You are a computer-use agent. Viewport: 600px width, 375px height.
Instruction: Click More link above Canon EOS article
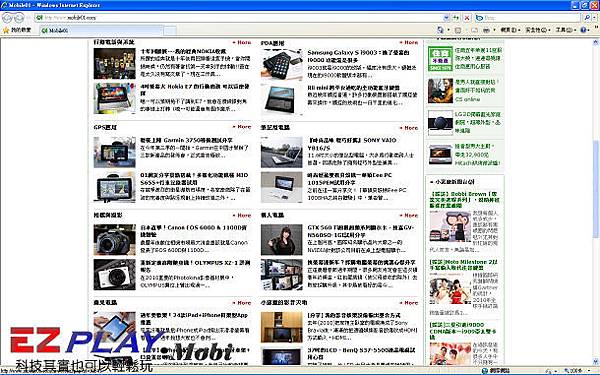242,215
